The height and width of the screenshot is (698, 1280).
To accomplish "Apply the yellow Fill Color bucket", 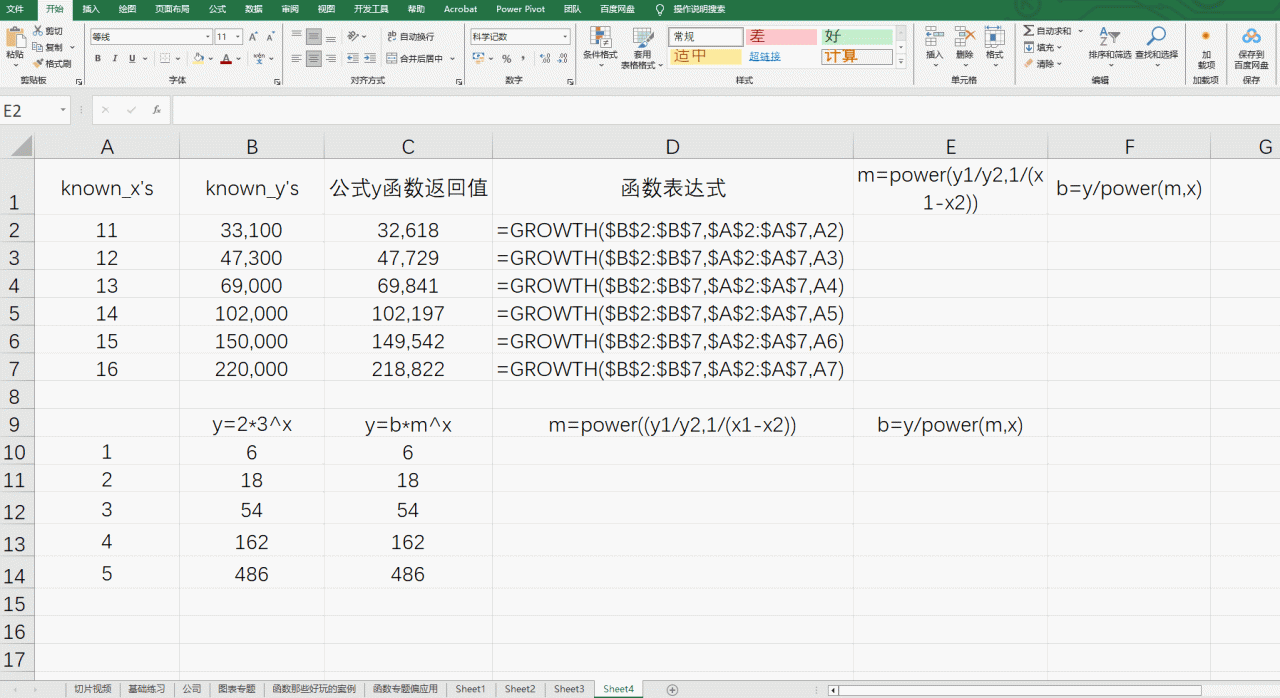I will [x=198, y=59].
